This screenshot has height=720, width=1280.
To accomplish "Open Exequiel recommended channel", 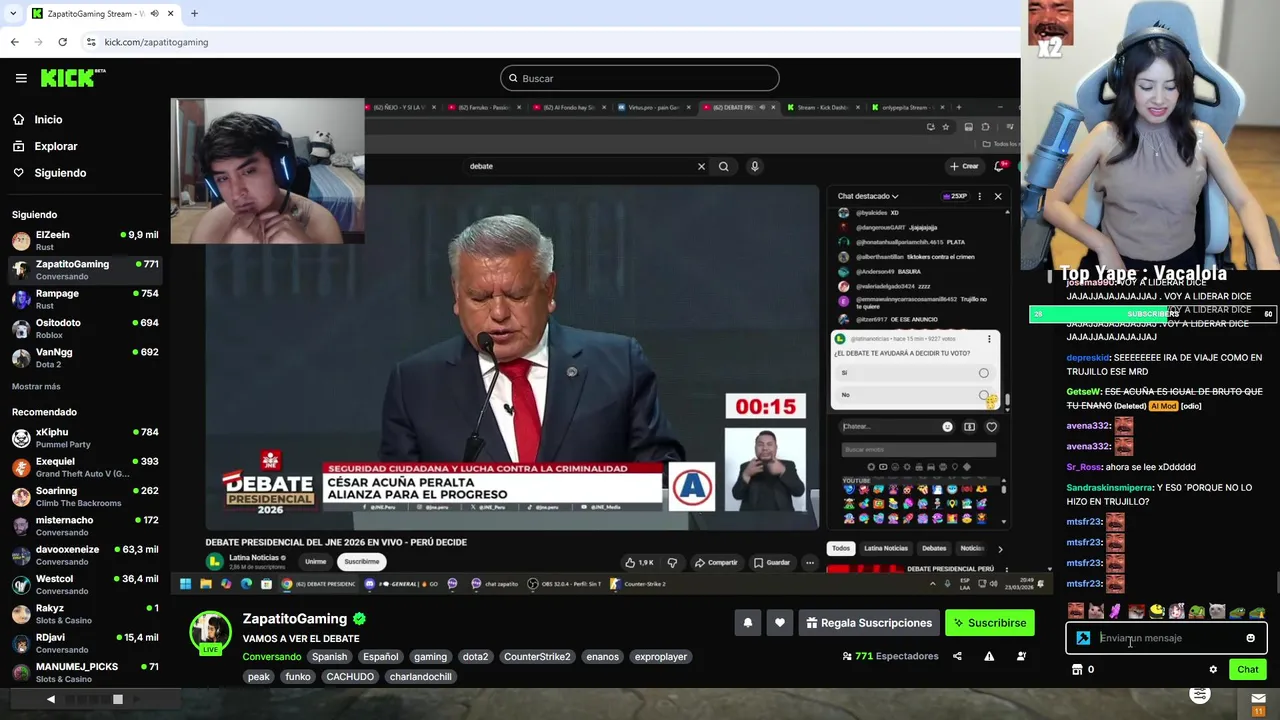I will [x=85, y=467].
